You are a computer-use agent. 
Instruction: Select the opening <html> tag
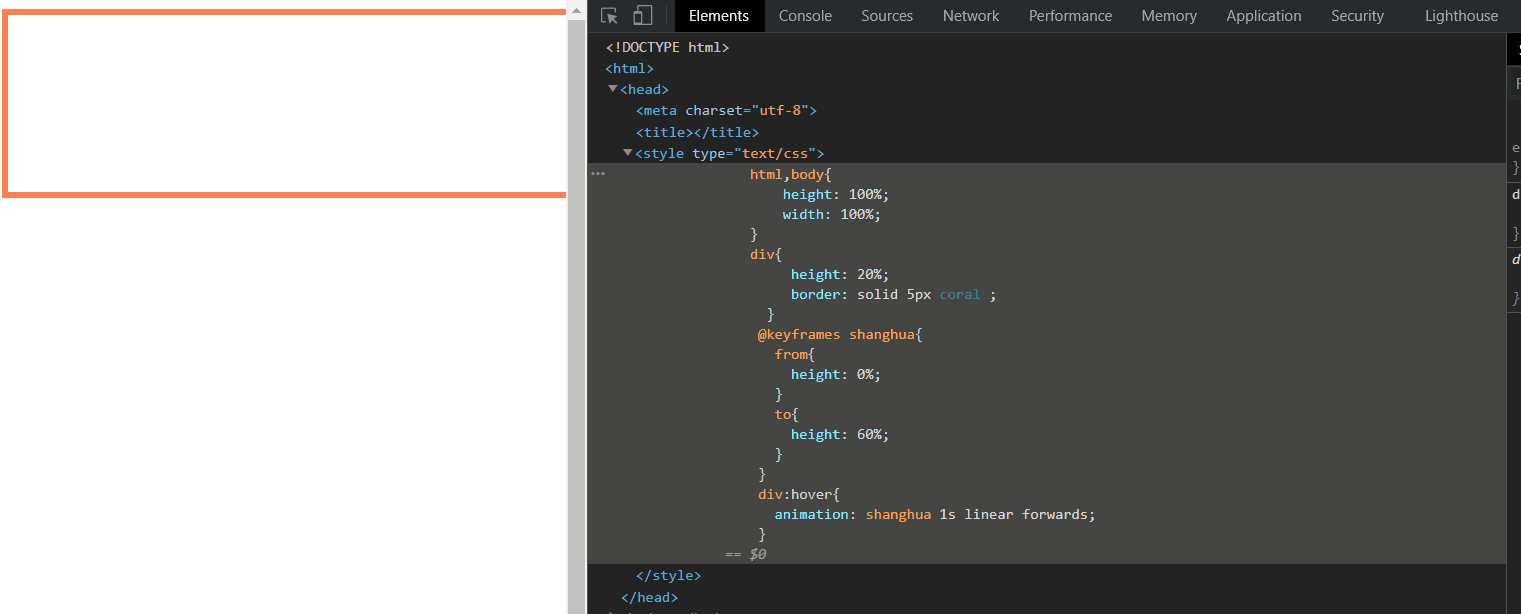pyautogui.click(x=629, y=69)
